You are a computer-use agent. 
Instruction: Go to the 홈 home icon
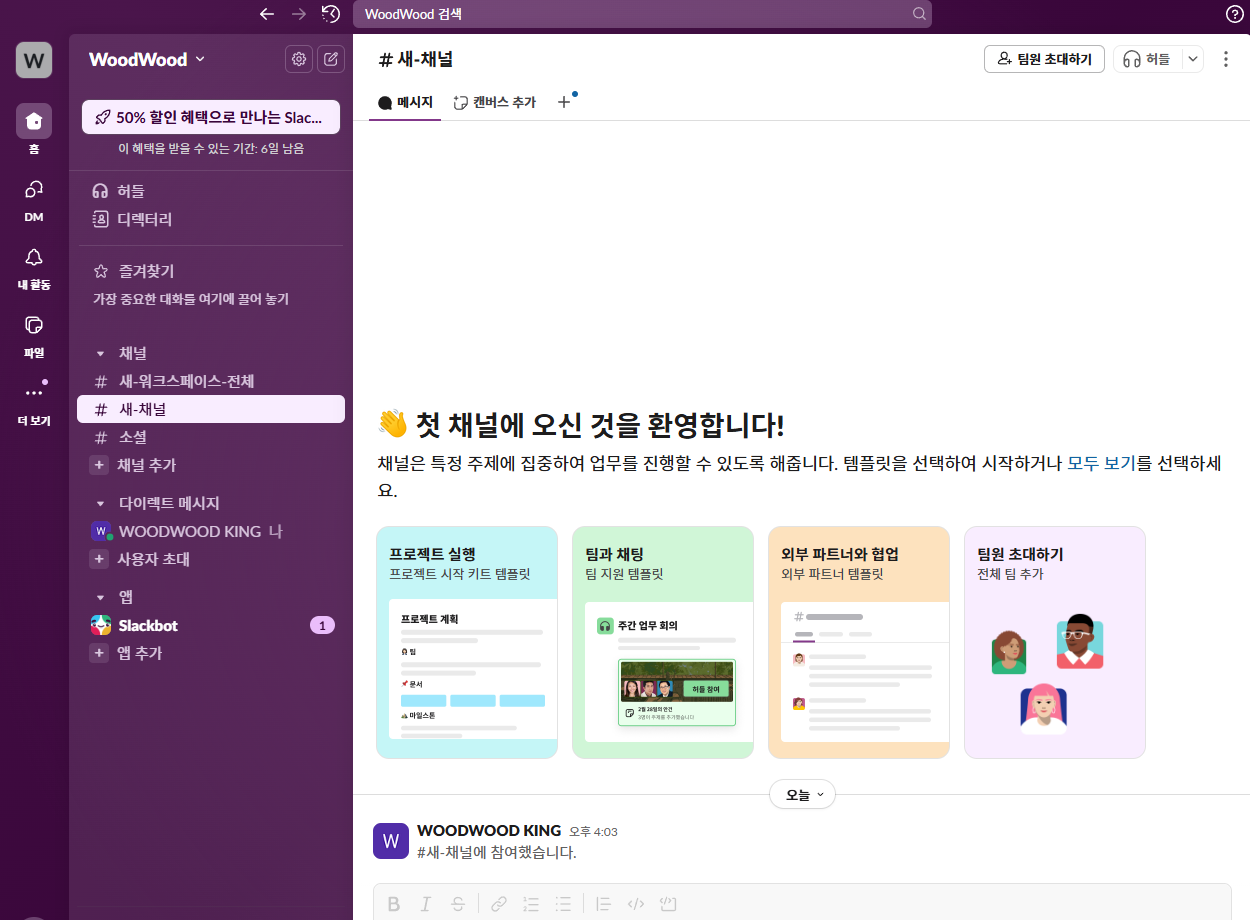34,121
